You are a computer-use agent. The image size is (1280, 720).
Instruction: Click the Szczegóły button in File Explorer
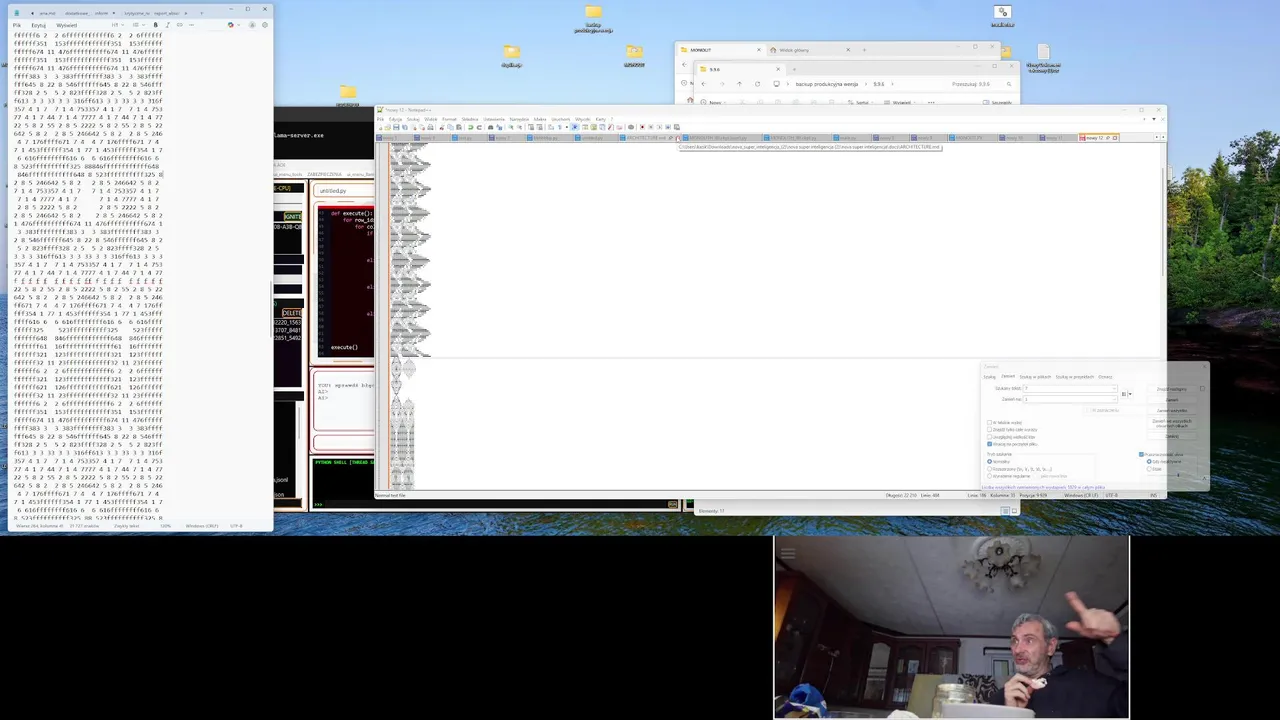coord(997,102)
